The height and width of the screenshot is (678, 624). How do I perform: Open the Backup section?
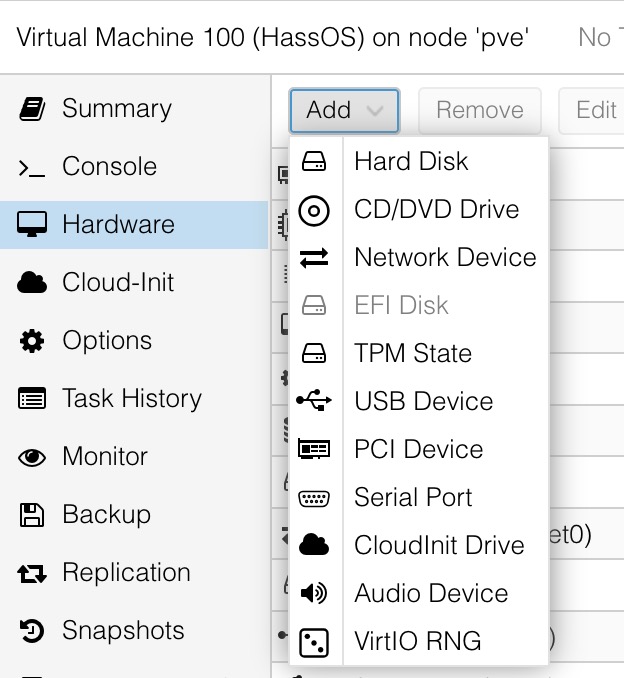[x=134, y=515]
